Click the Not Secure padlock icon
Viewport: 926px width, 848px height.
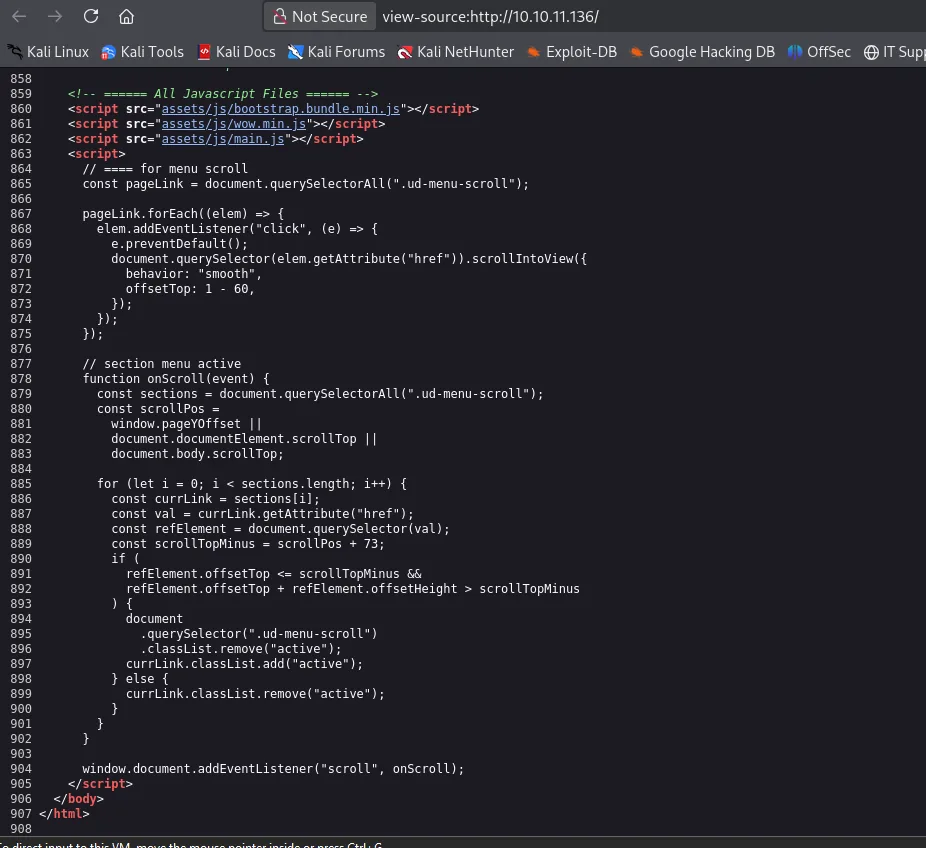point(279,17)
